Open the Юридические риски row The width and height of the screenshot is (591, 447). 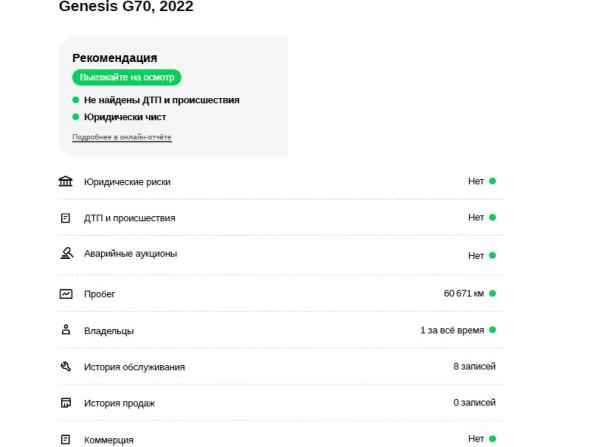tap(280, 181)
